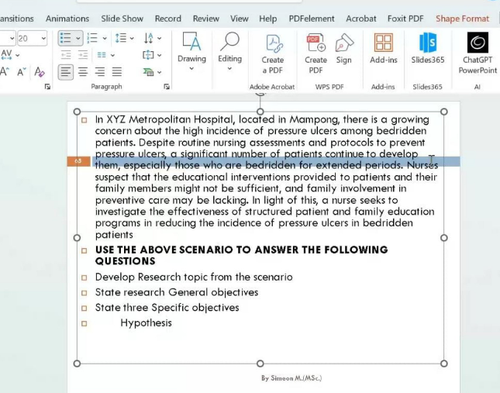Viewport: 500px width, 393px height.
Task: Click the Line Spacing icon
Action: [121, 38]
